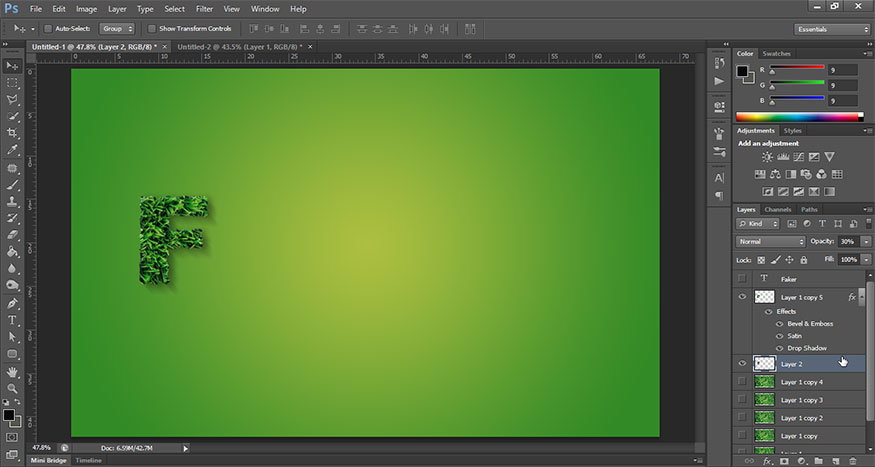Show Layer 1 copy 4
875x467 pixels.
click(742, 381)
